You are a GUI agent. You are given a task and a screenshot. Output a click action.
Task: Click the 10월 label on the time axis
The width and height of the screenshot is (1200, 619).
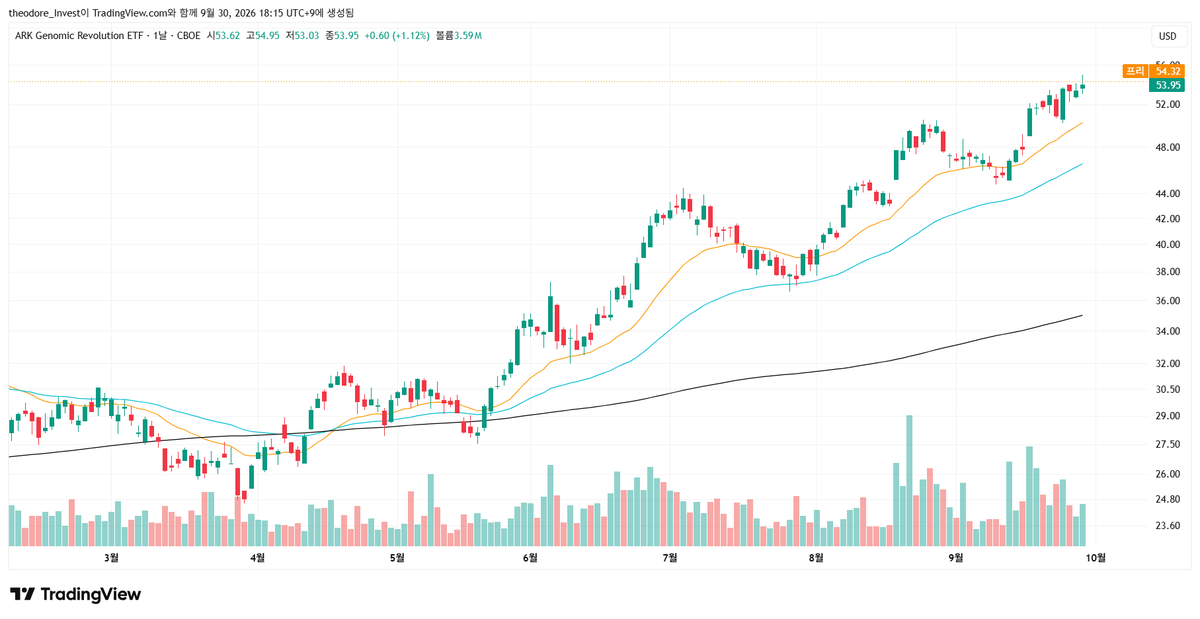1095,557
